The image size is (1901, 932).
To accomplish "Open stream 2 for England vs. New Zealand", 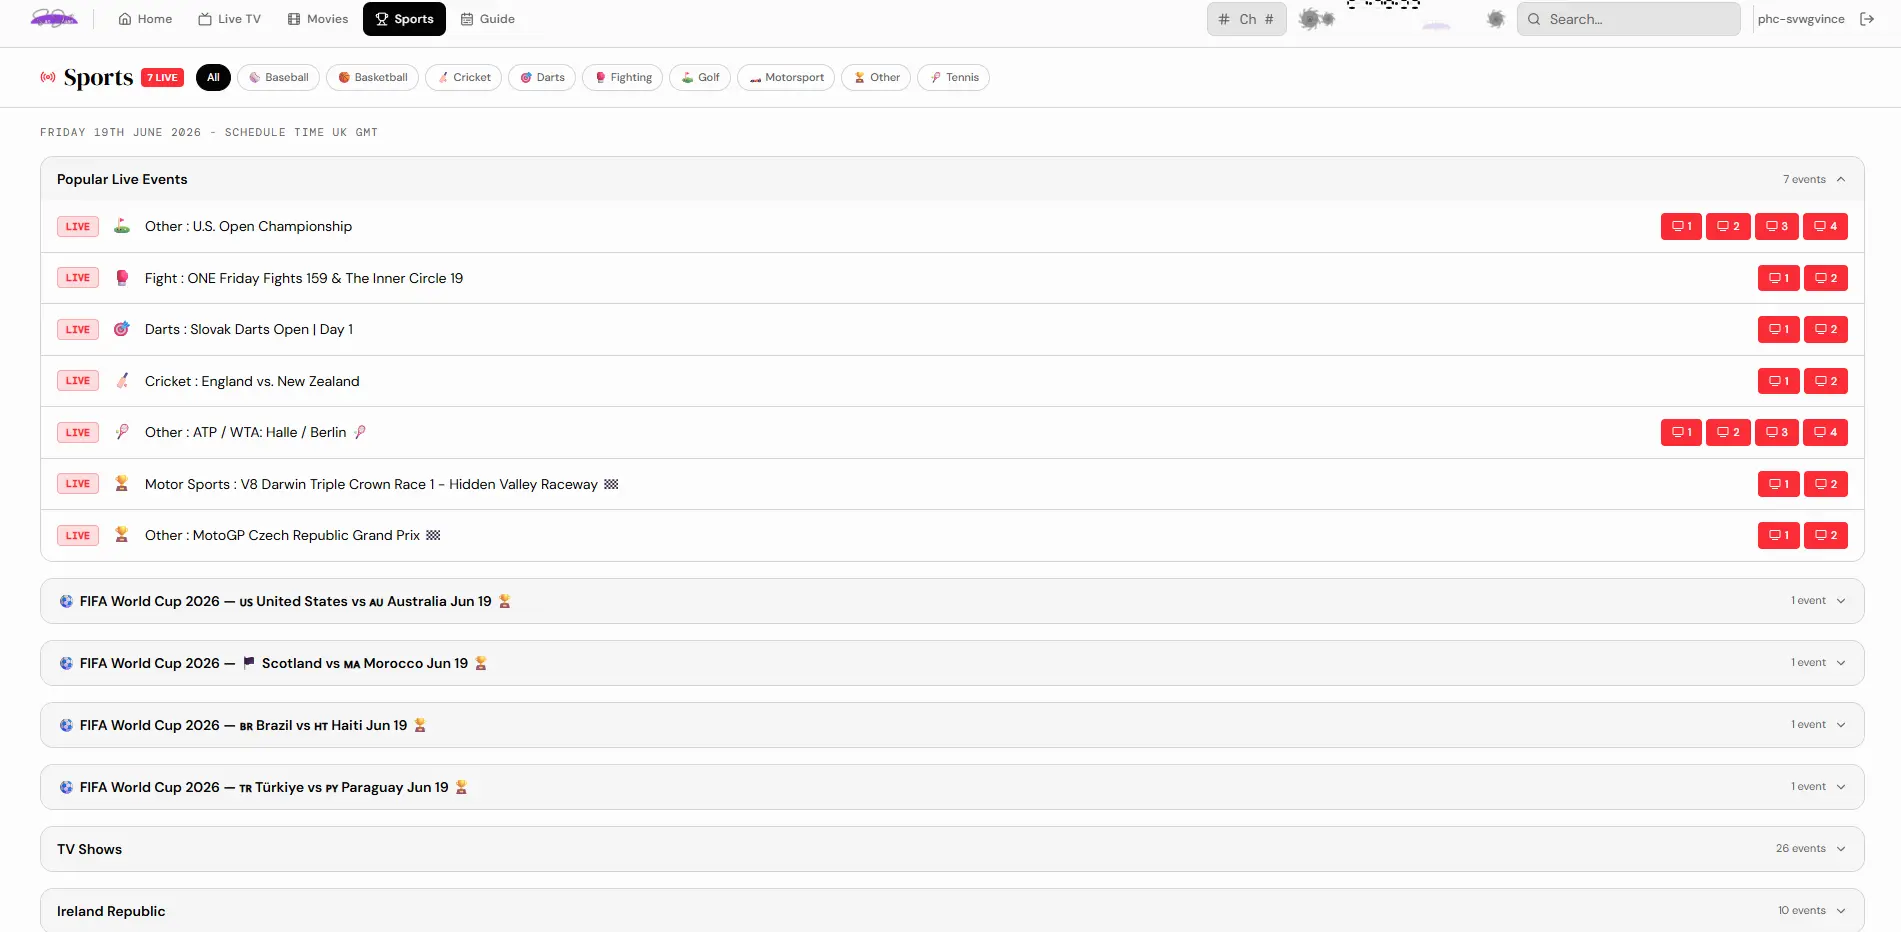I will tap(1826, 381).
